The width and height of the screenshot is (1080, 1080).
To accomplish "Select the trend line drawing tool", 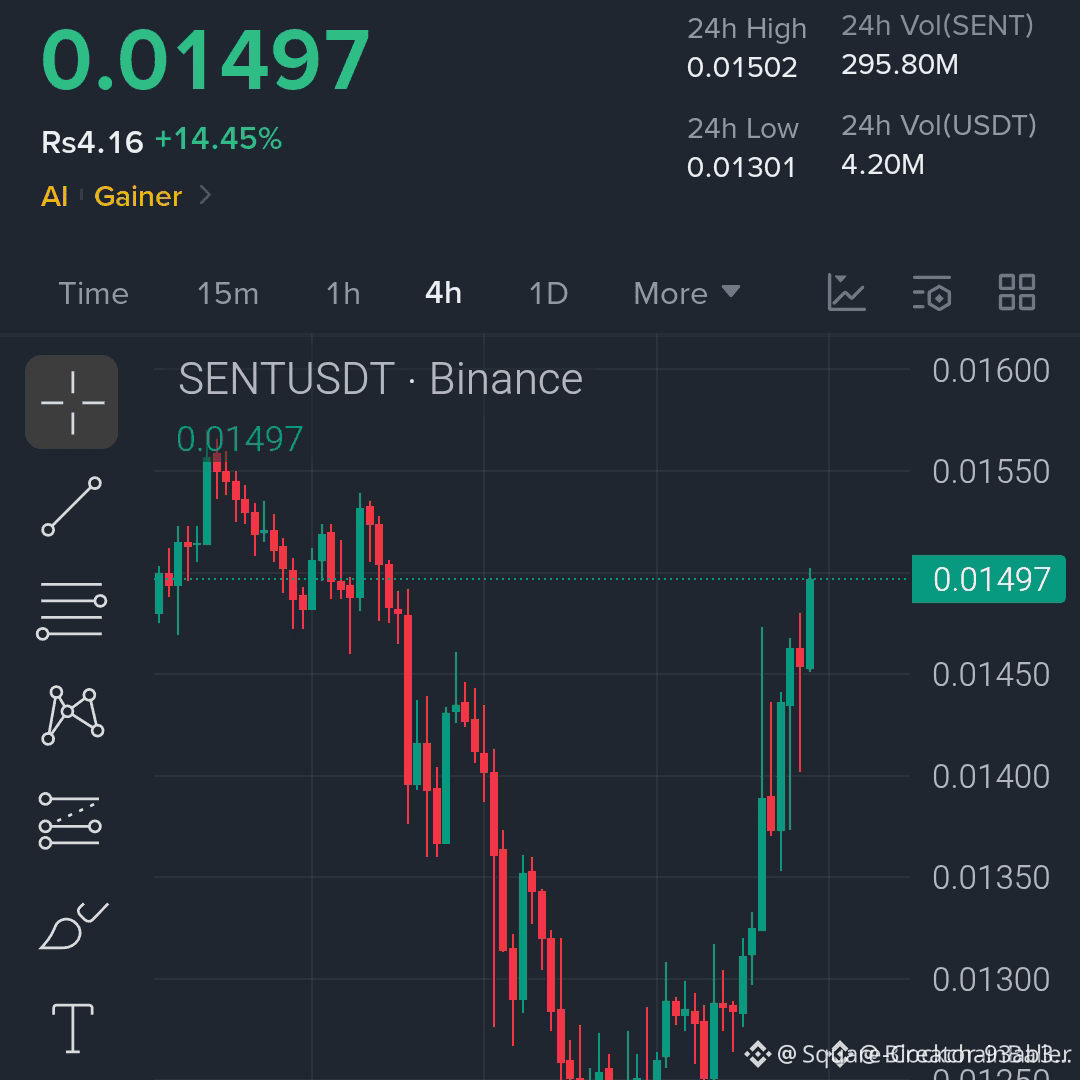I will point(72,506).
